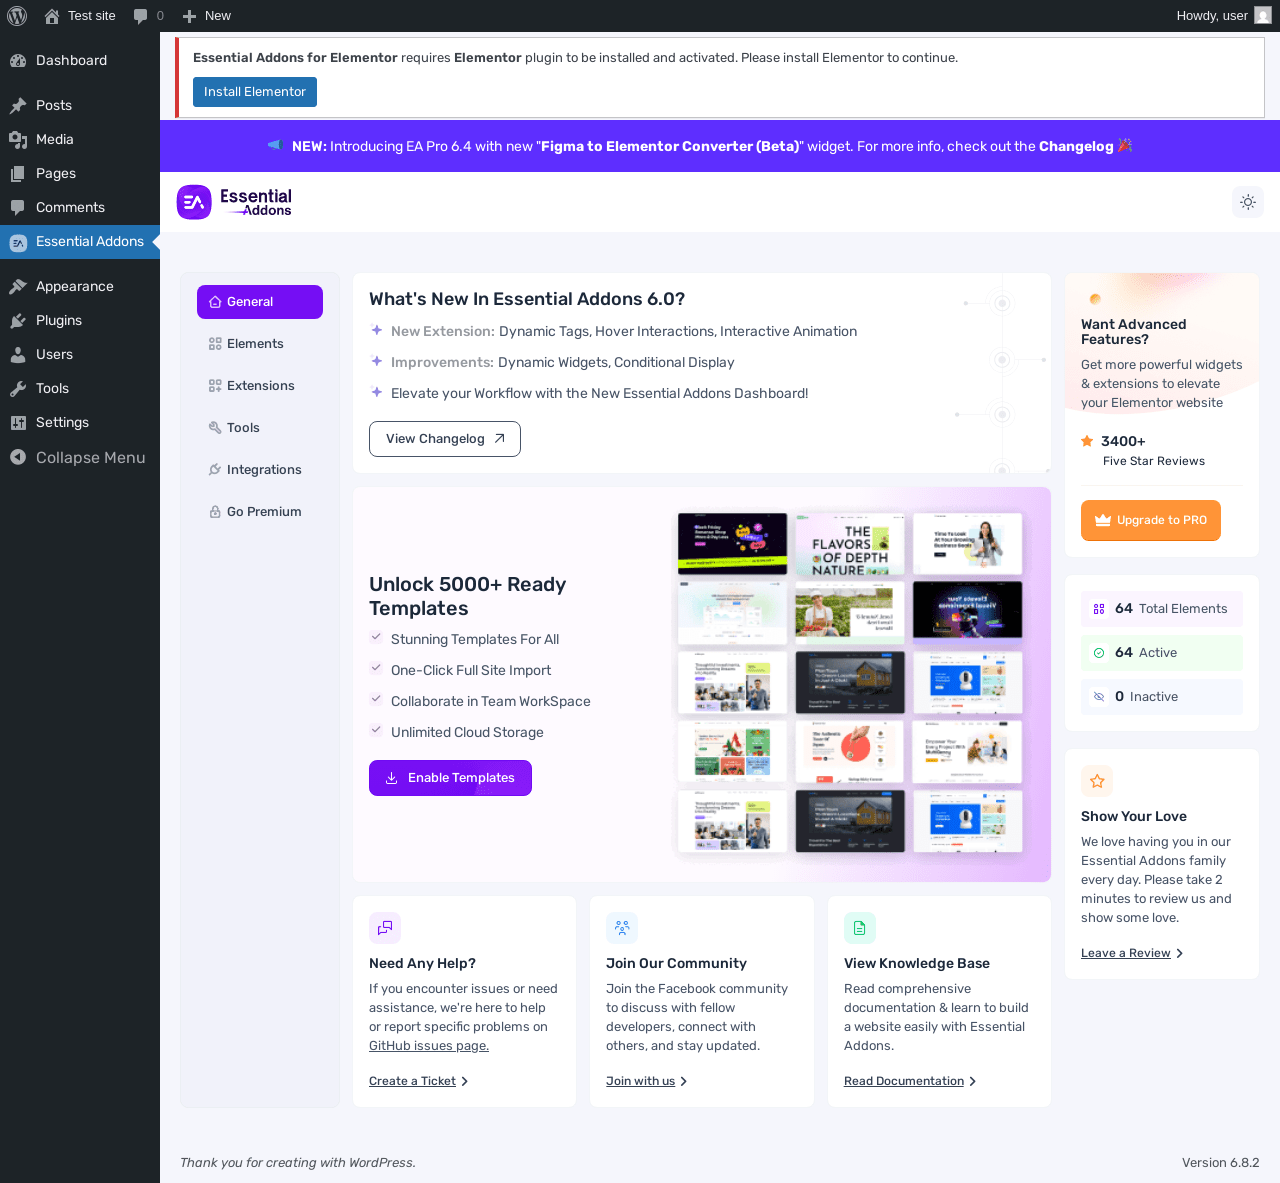Click the WordPress logo icon

pyautogui.click(x=17, y=16)
